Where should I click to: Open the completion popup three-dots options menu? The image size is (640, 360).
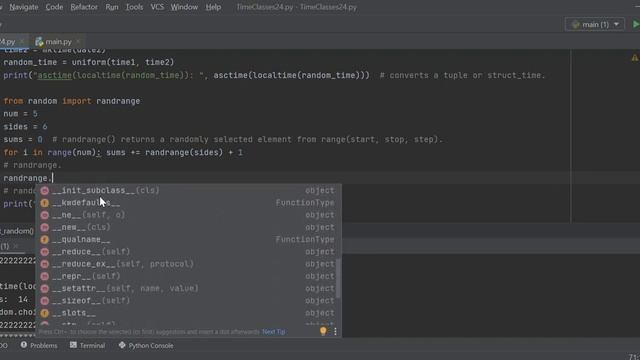coord(336,331)
